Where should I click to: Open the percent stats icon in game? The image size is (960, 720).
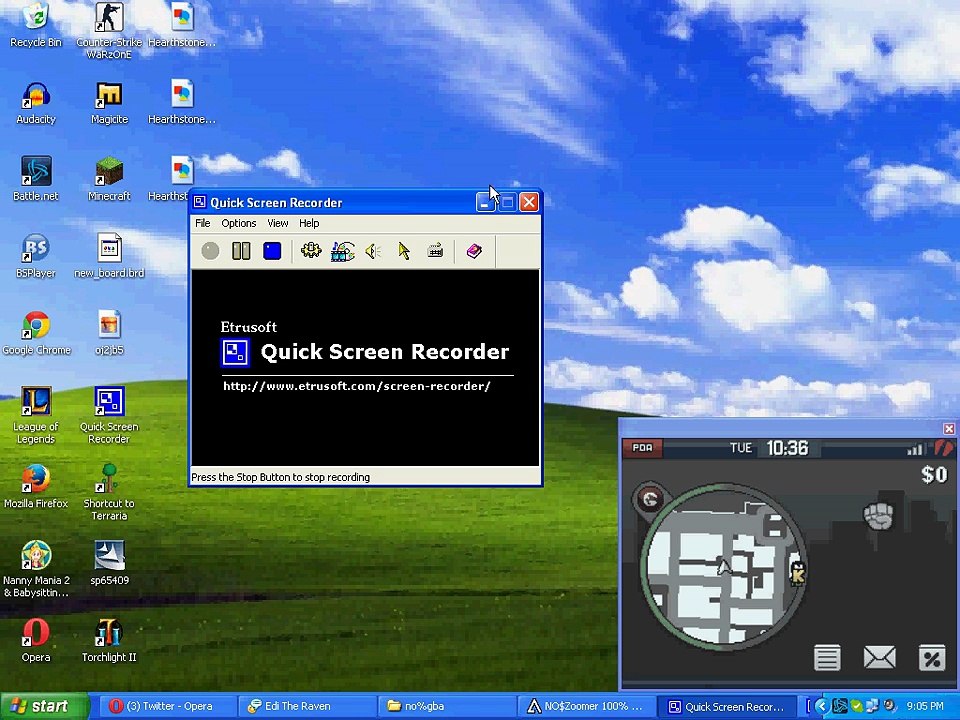pyautogui.click(x=932, y=658)
